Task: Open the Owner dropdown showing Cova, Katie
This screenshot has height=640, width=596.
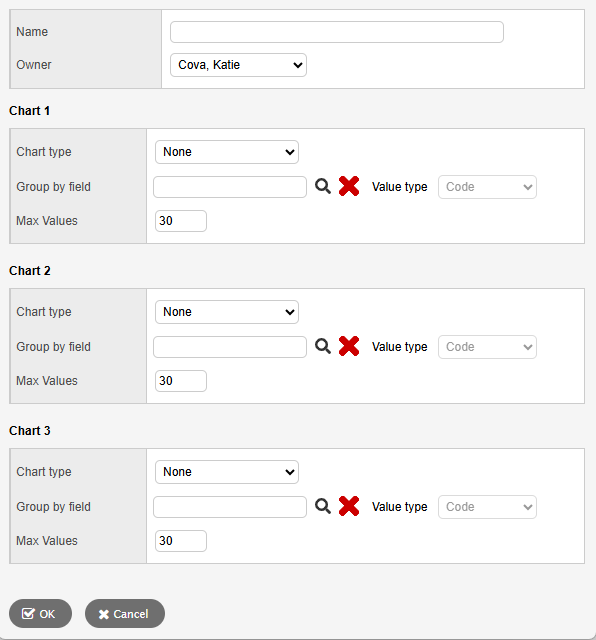Action: (238, 65)
